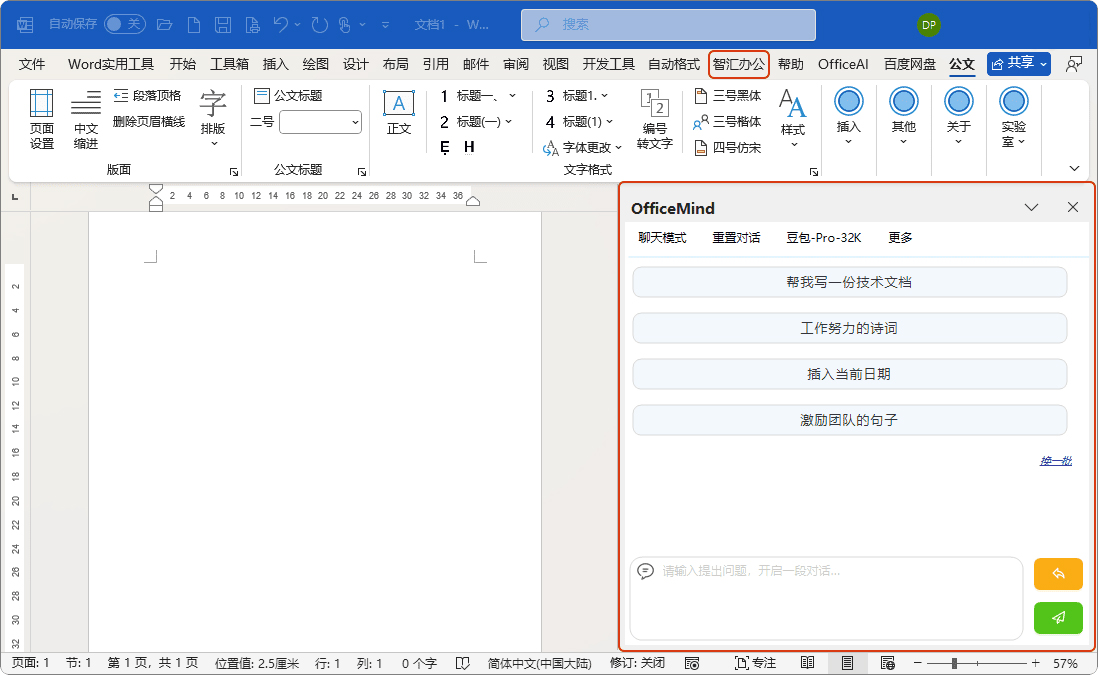This screenshot has height=675, width=1098.
Task: Open the 二号 font size combo box
Action: 320,122
